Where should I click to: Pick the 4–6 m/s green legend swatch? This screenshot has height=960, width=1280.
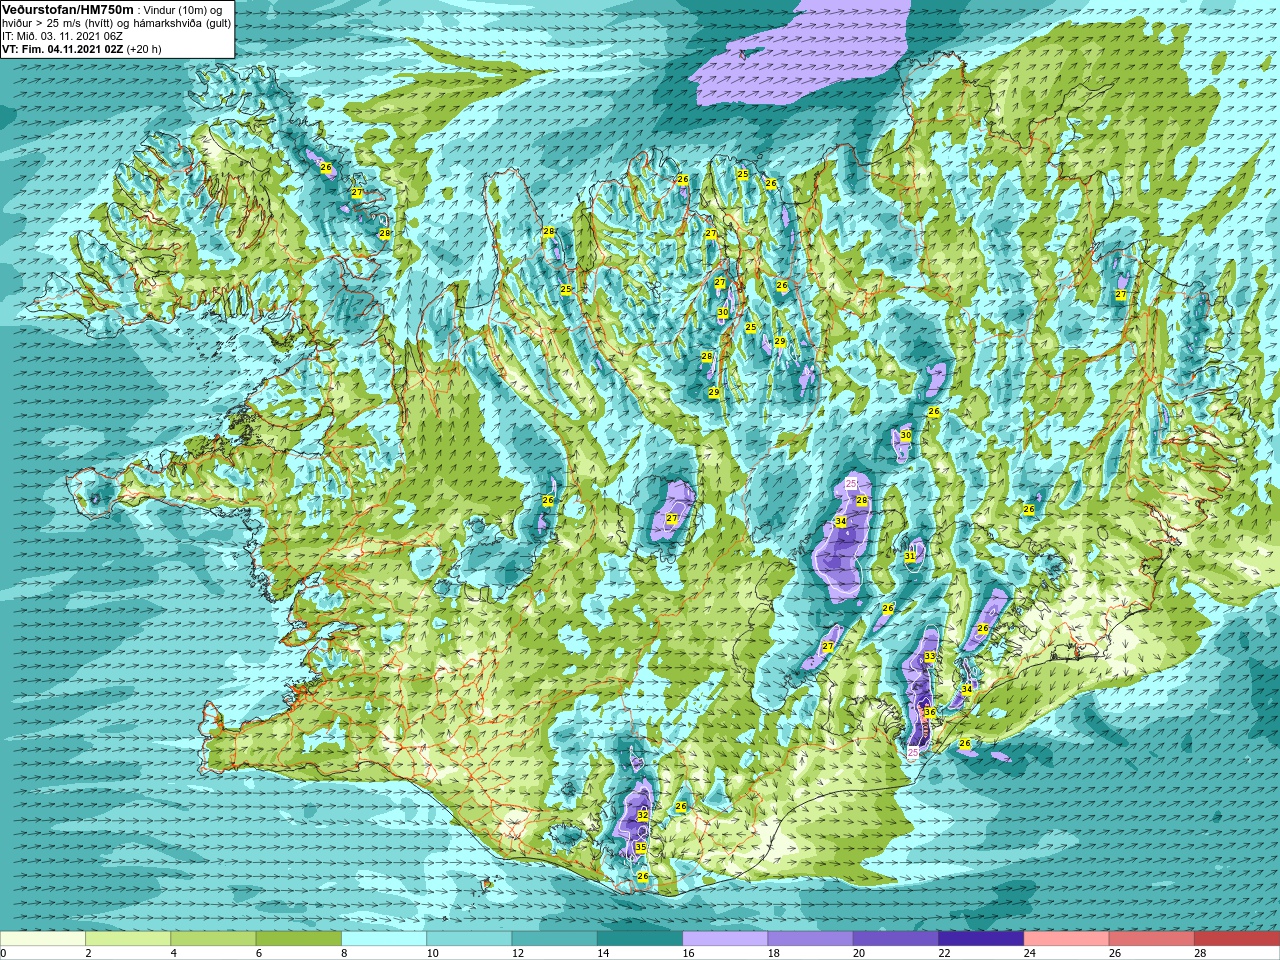coord(213,939)
